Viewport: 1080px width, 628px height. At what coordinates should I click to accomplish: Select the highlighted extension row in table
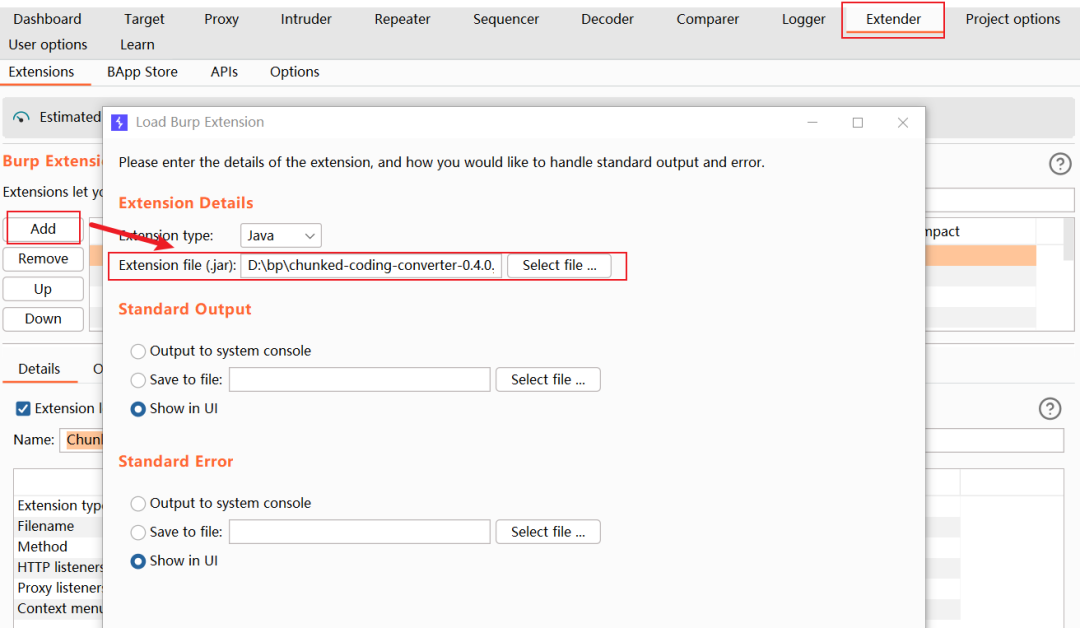981,255
